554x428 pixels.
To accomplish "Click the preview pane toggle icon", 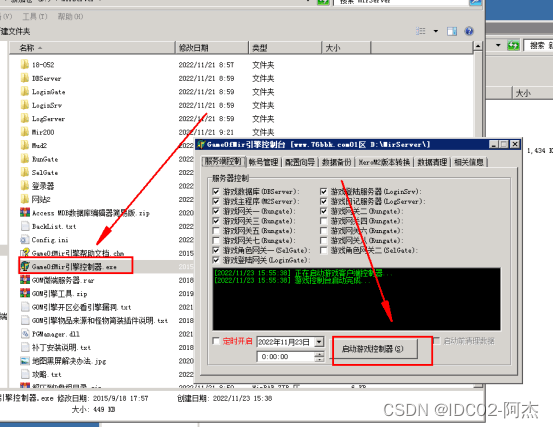I will [x=452, y=31].
